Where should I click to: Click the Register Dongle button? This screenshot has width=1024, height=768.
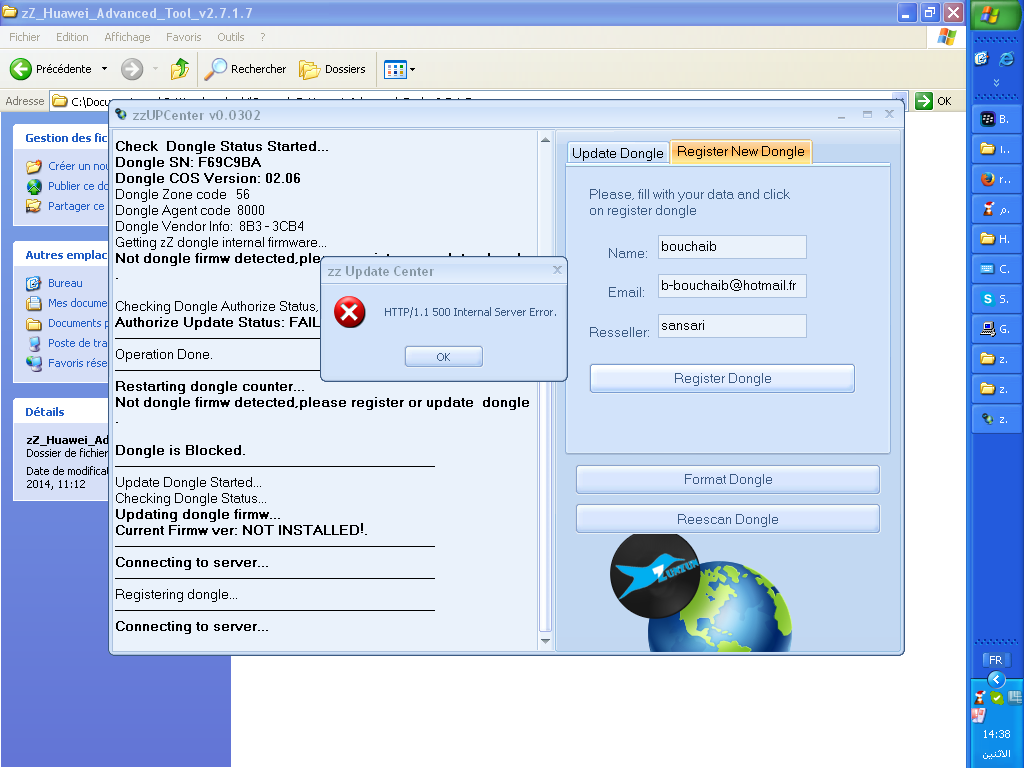coord(722,378)
